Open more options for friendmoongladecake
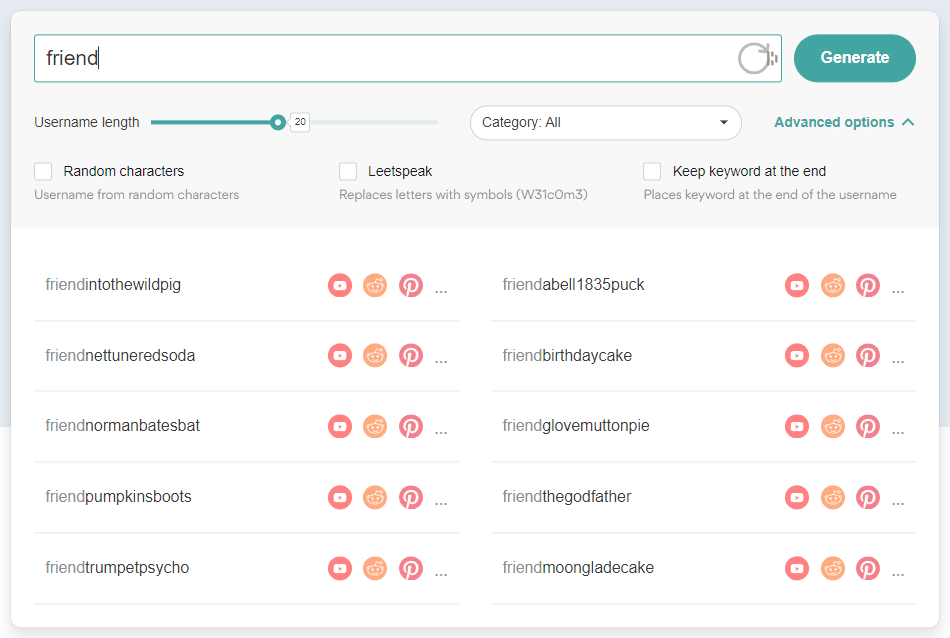Screen dimensions: 950x638 coord(898,574)
